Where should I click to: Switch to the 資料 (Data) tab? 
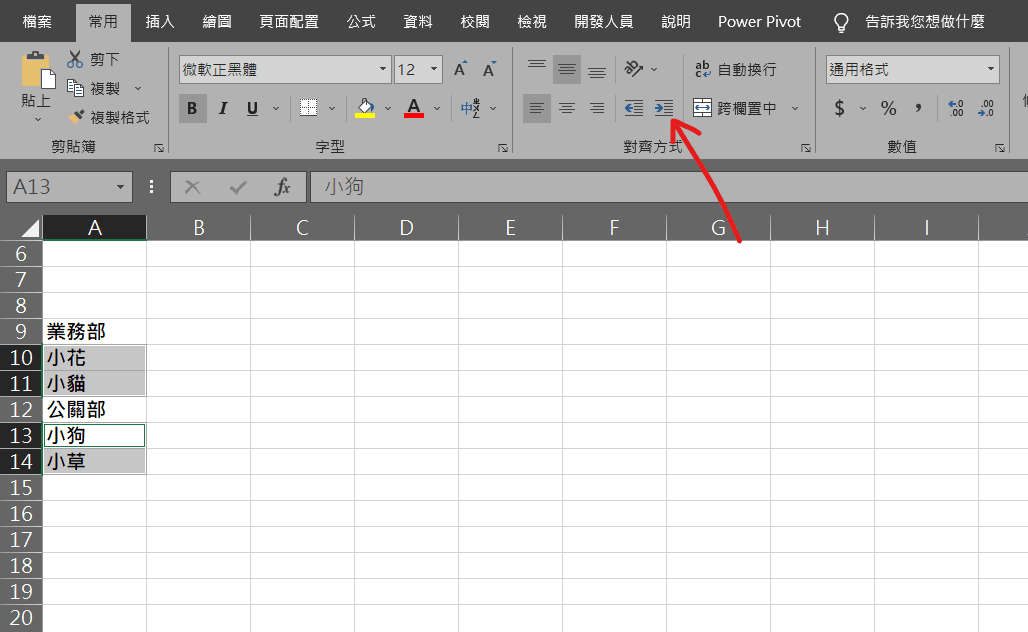tap(418, 22)
